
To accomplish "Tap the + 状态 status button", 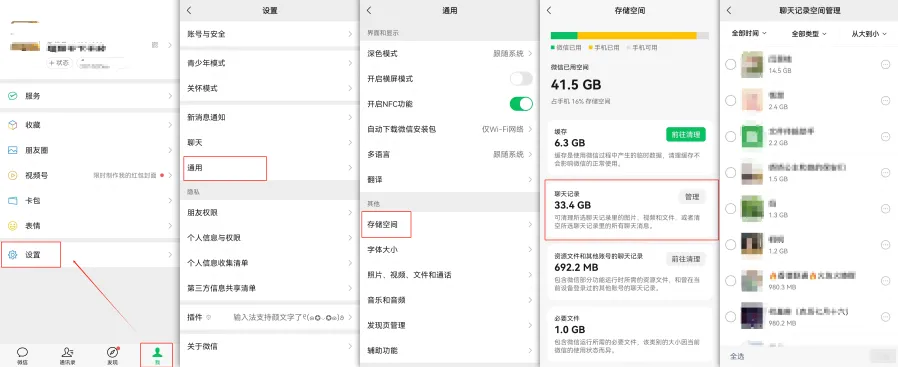I will click(x=59, y=63).
